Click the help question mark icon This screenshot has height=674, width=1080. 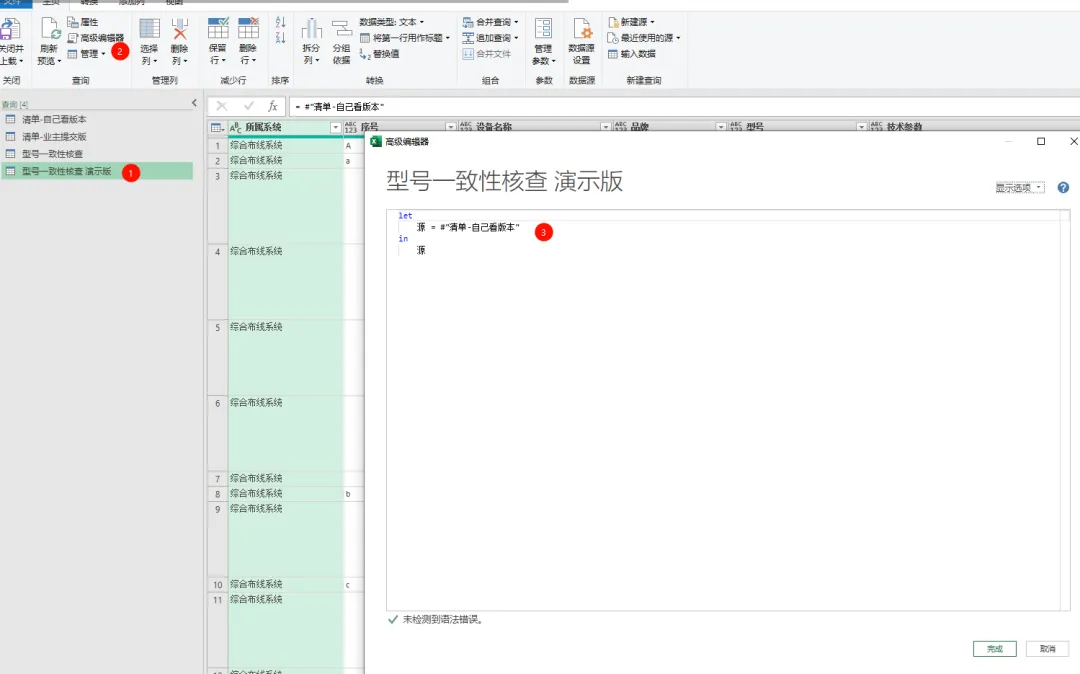1063,187
